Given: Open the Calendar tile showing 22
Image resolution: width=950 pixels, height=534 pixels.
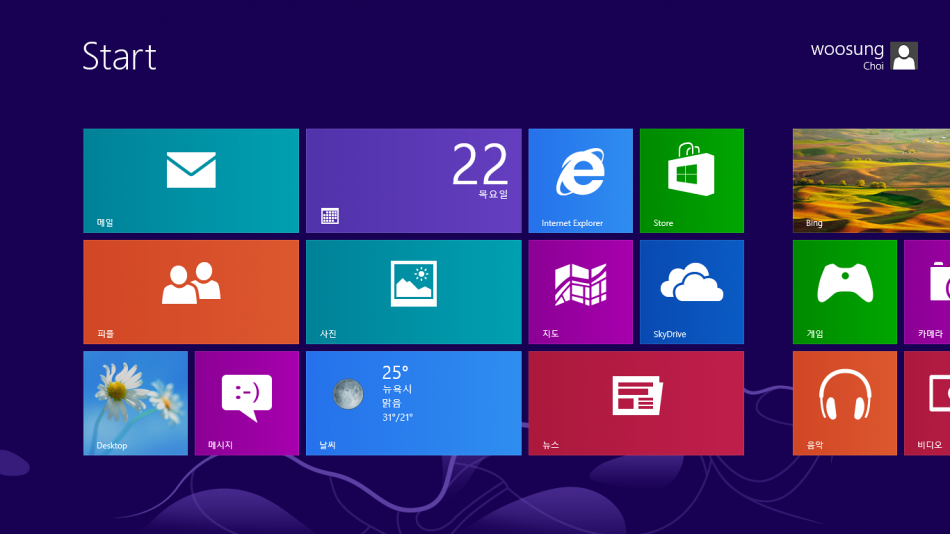Looking at the screenshot, I should [413, 181].
